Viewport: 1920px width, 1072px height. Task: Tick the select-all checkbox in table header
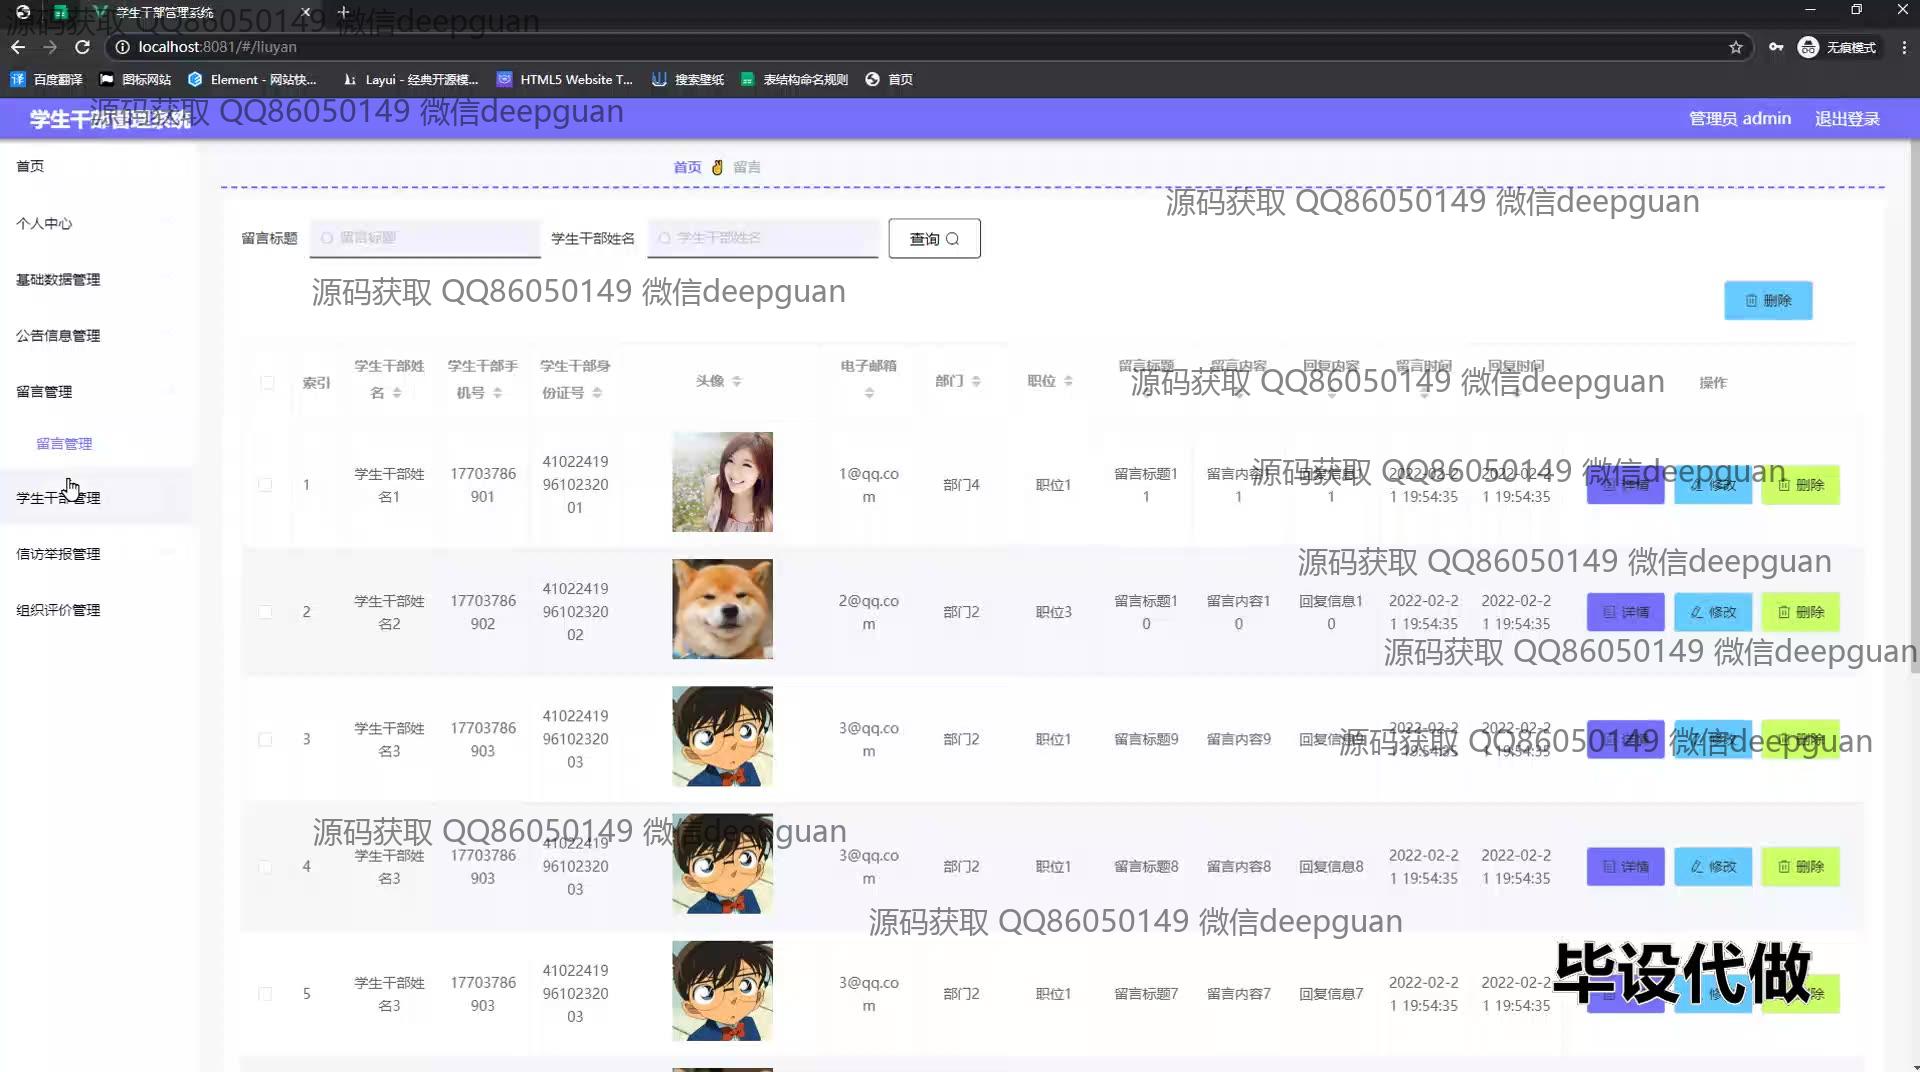coord(267,382)
